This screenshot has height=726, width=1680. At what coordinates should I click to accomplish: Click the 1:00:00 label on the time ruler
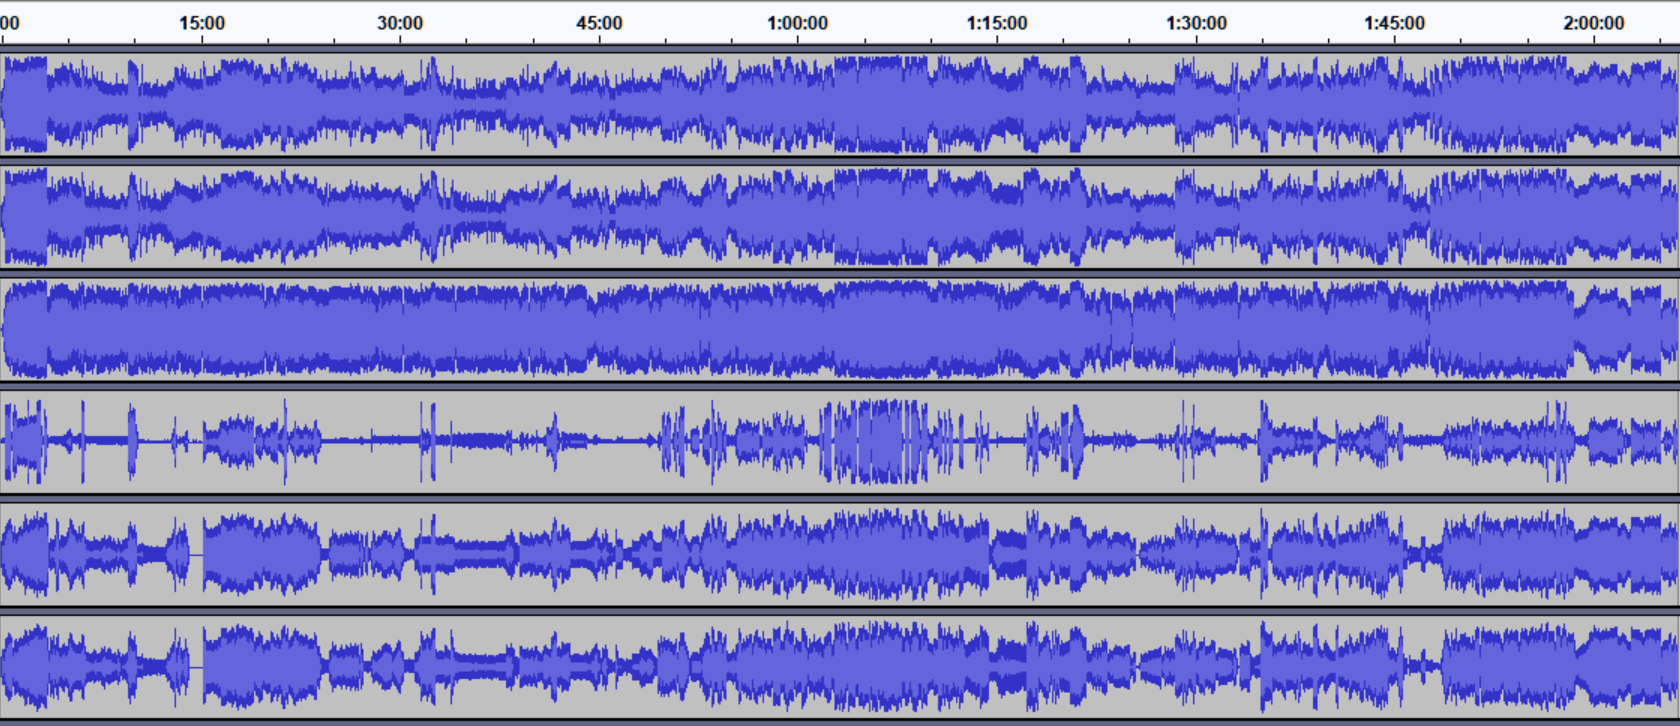[797, 23]
